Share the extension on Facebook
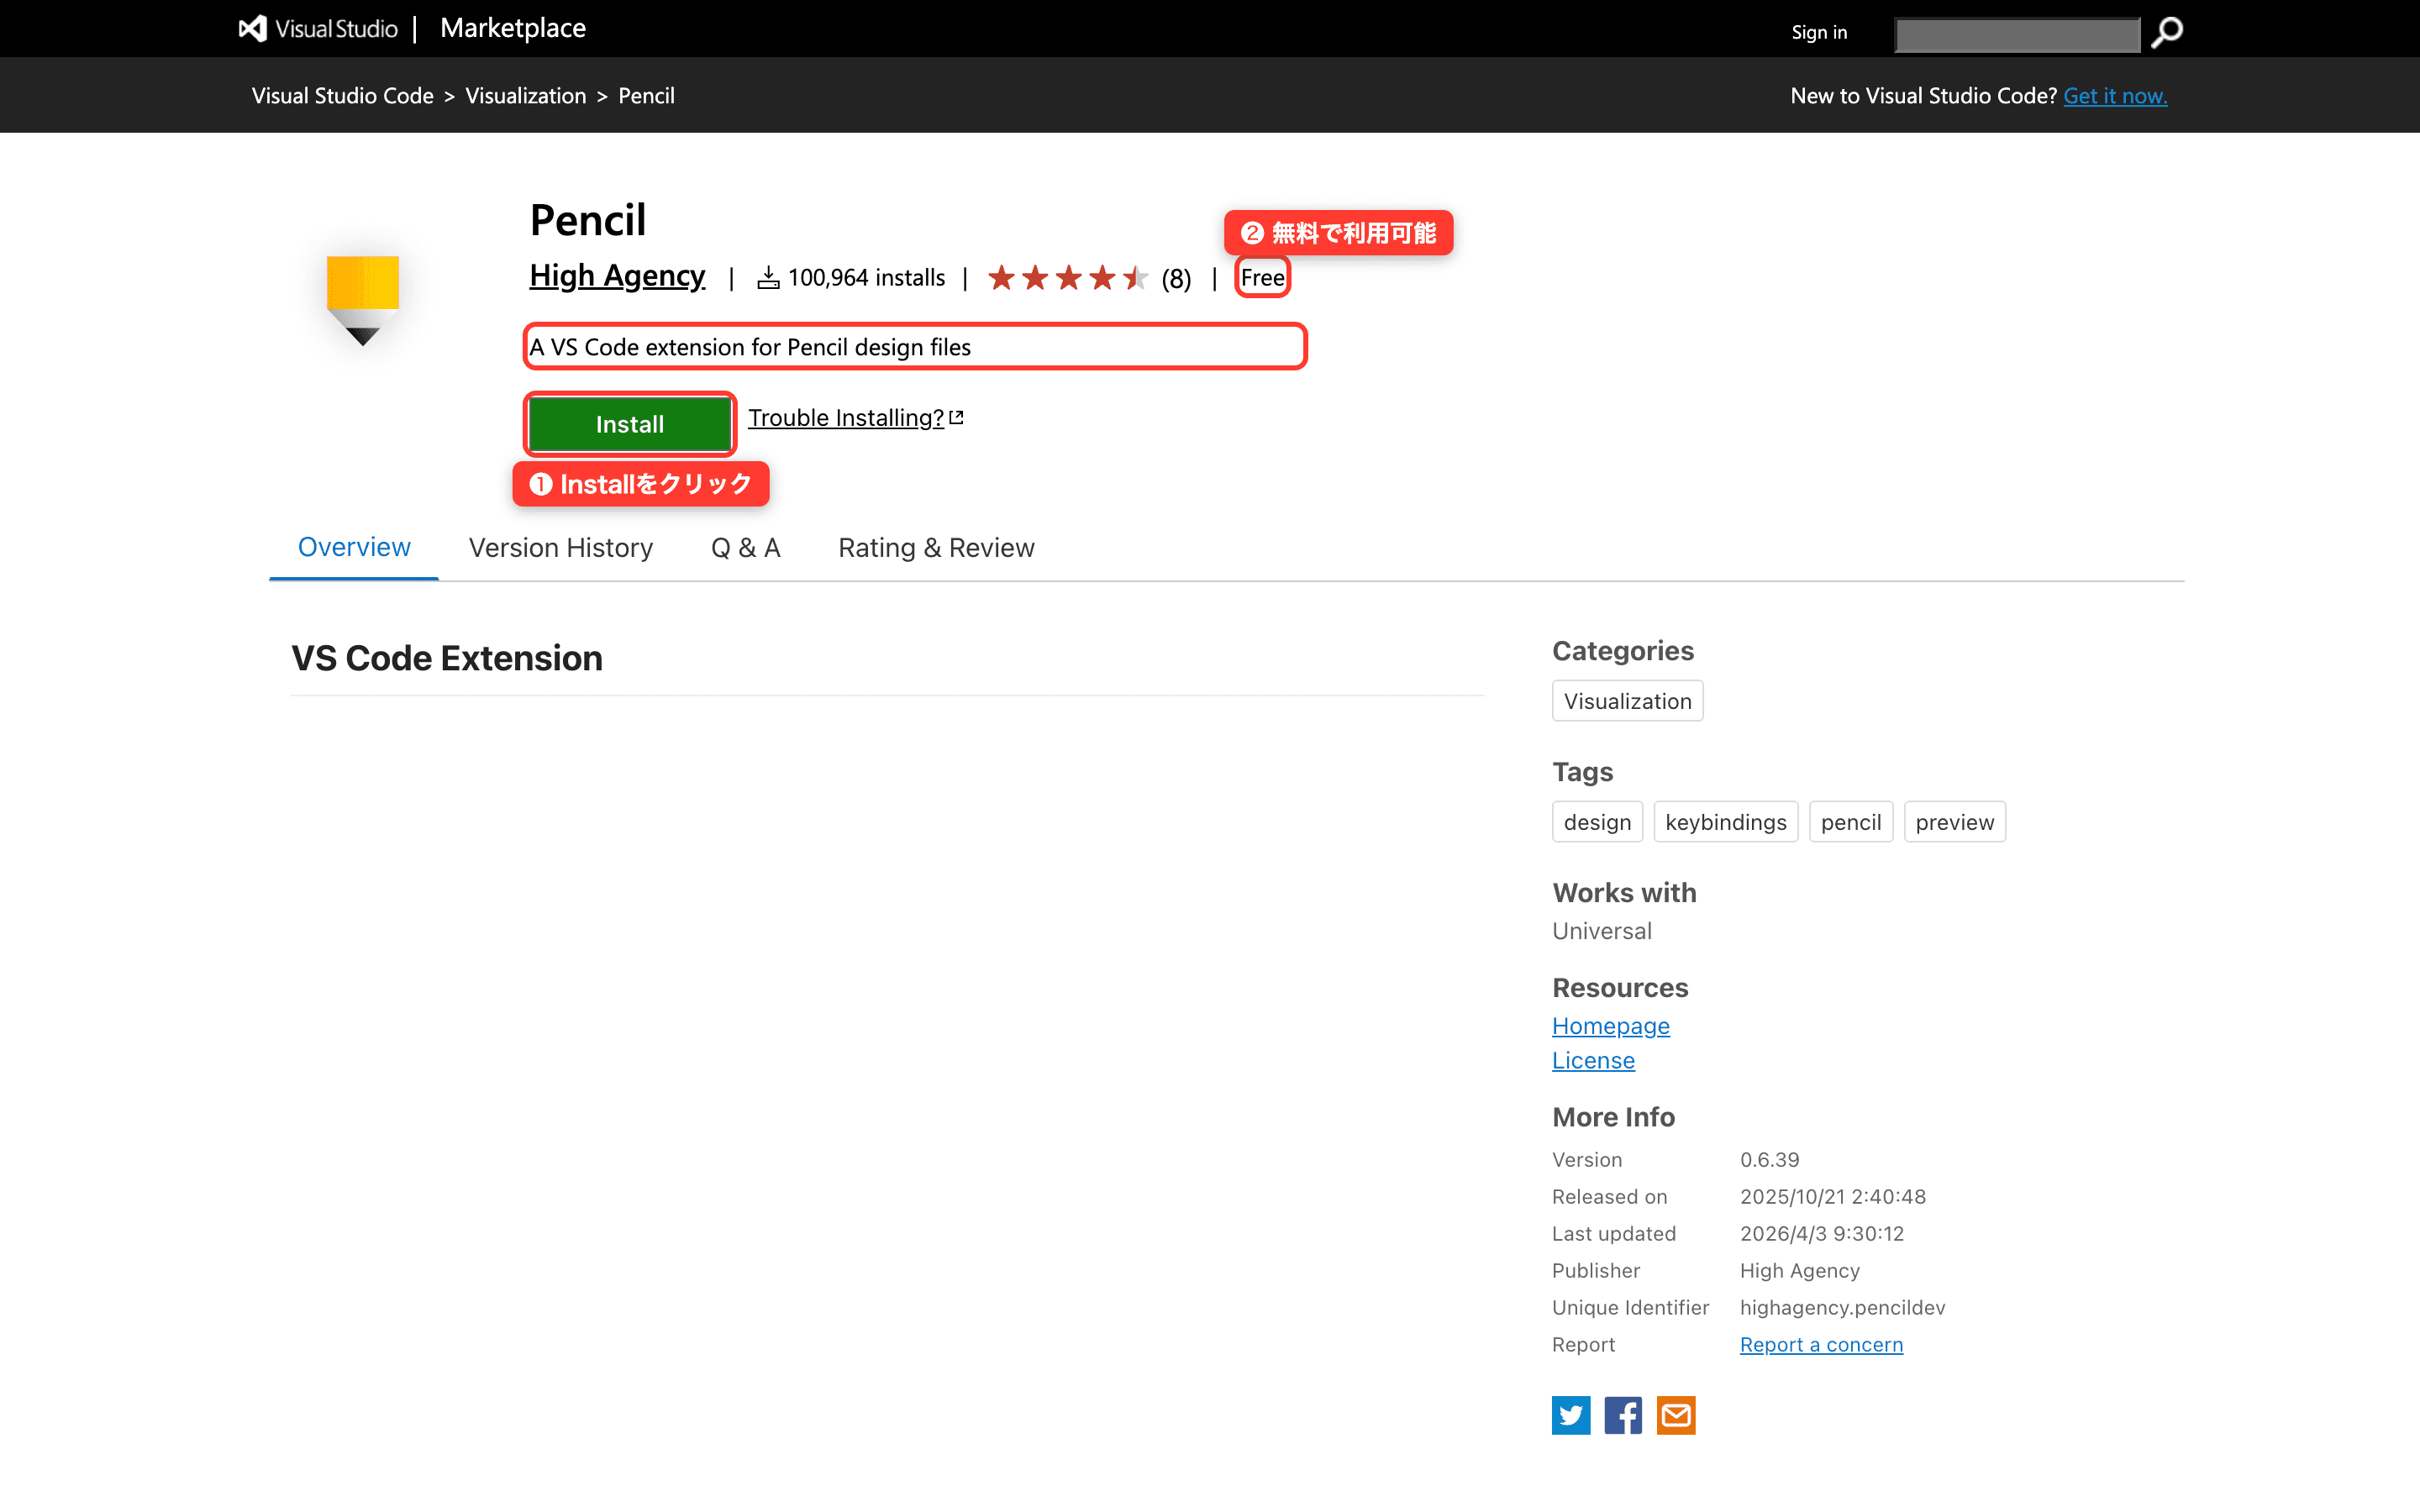The width and height of the screenshot is (2420, 1512). click(x=1623, y=1415)
